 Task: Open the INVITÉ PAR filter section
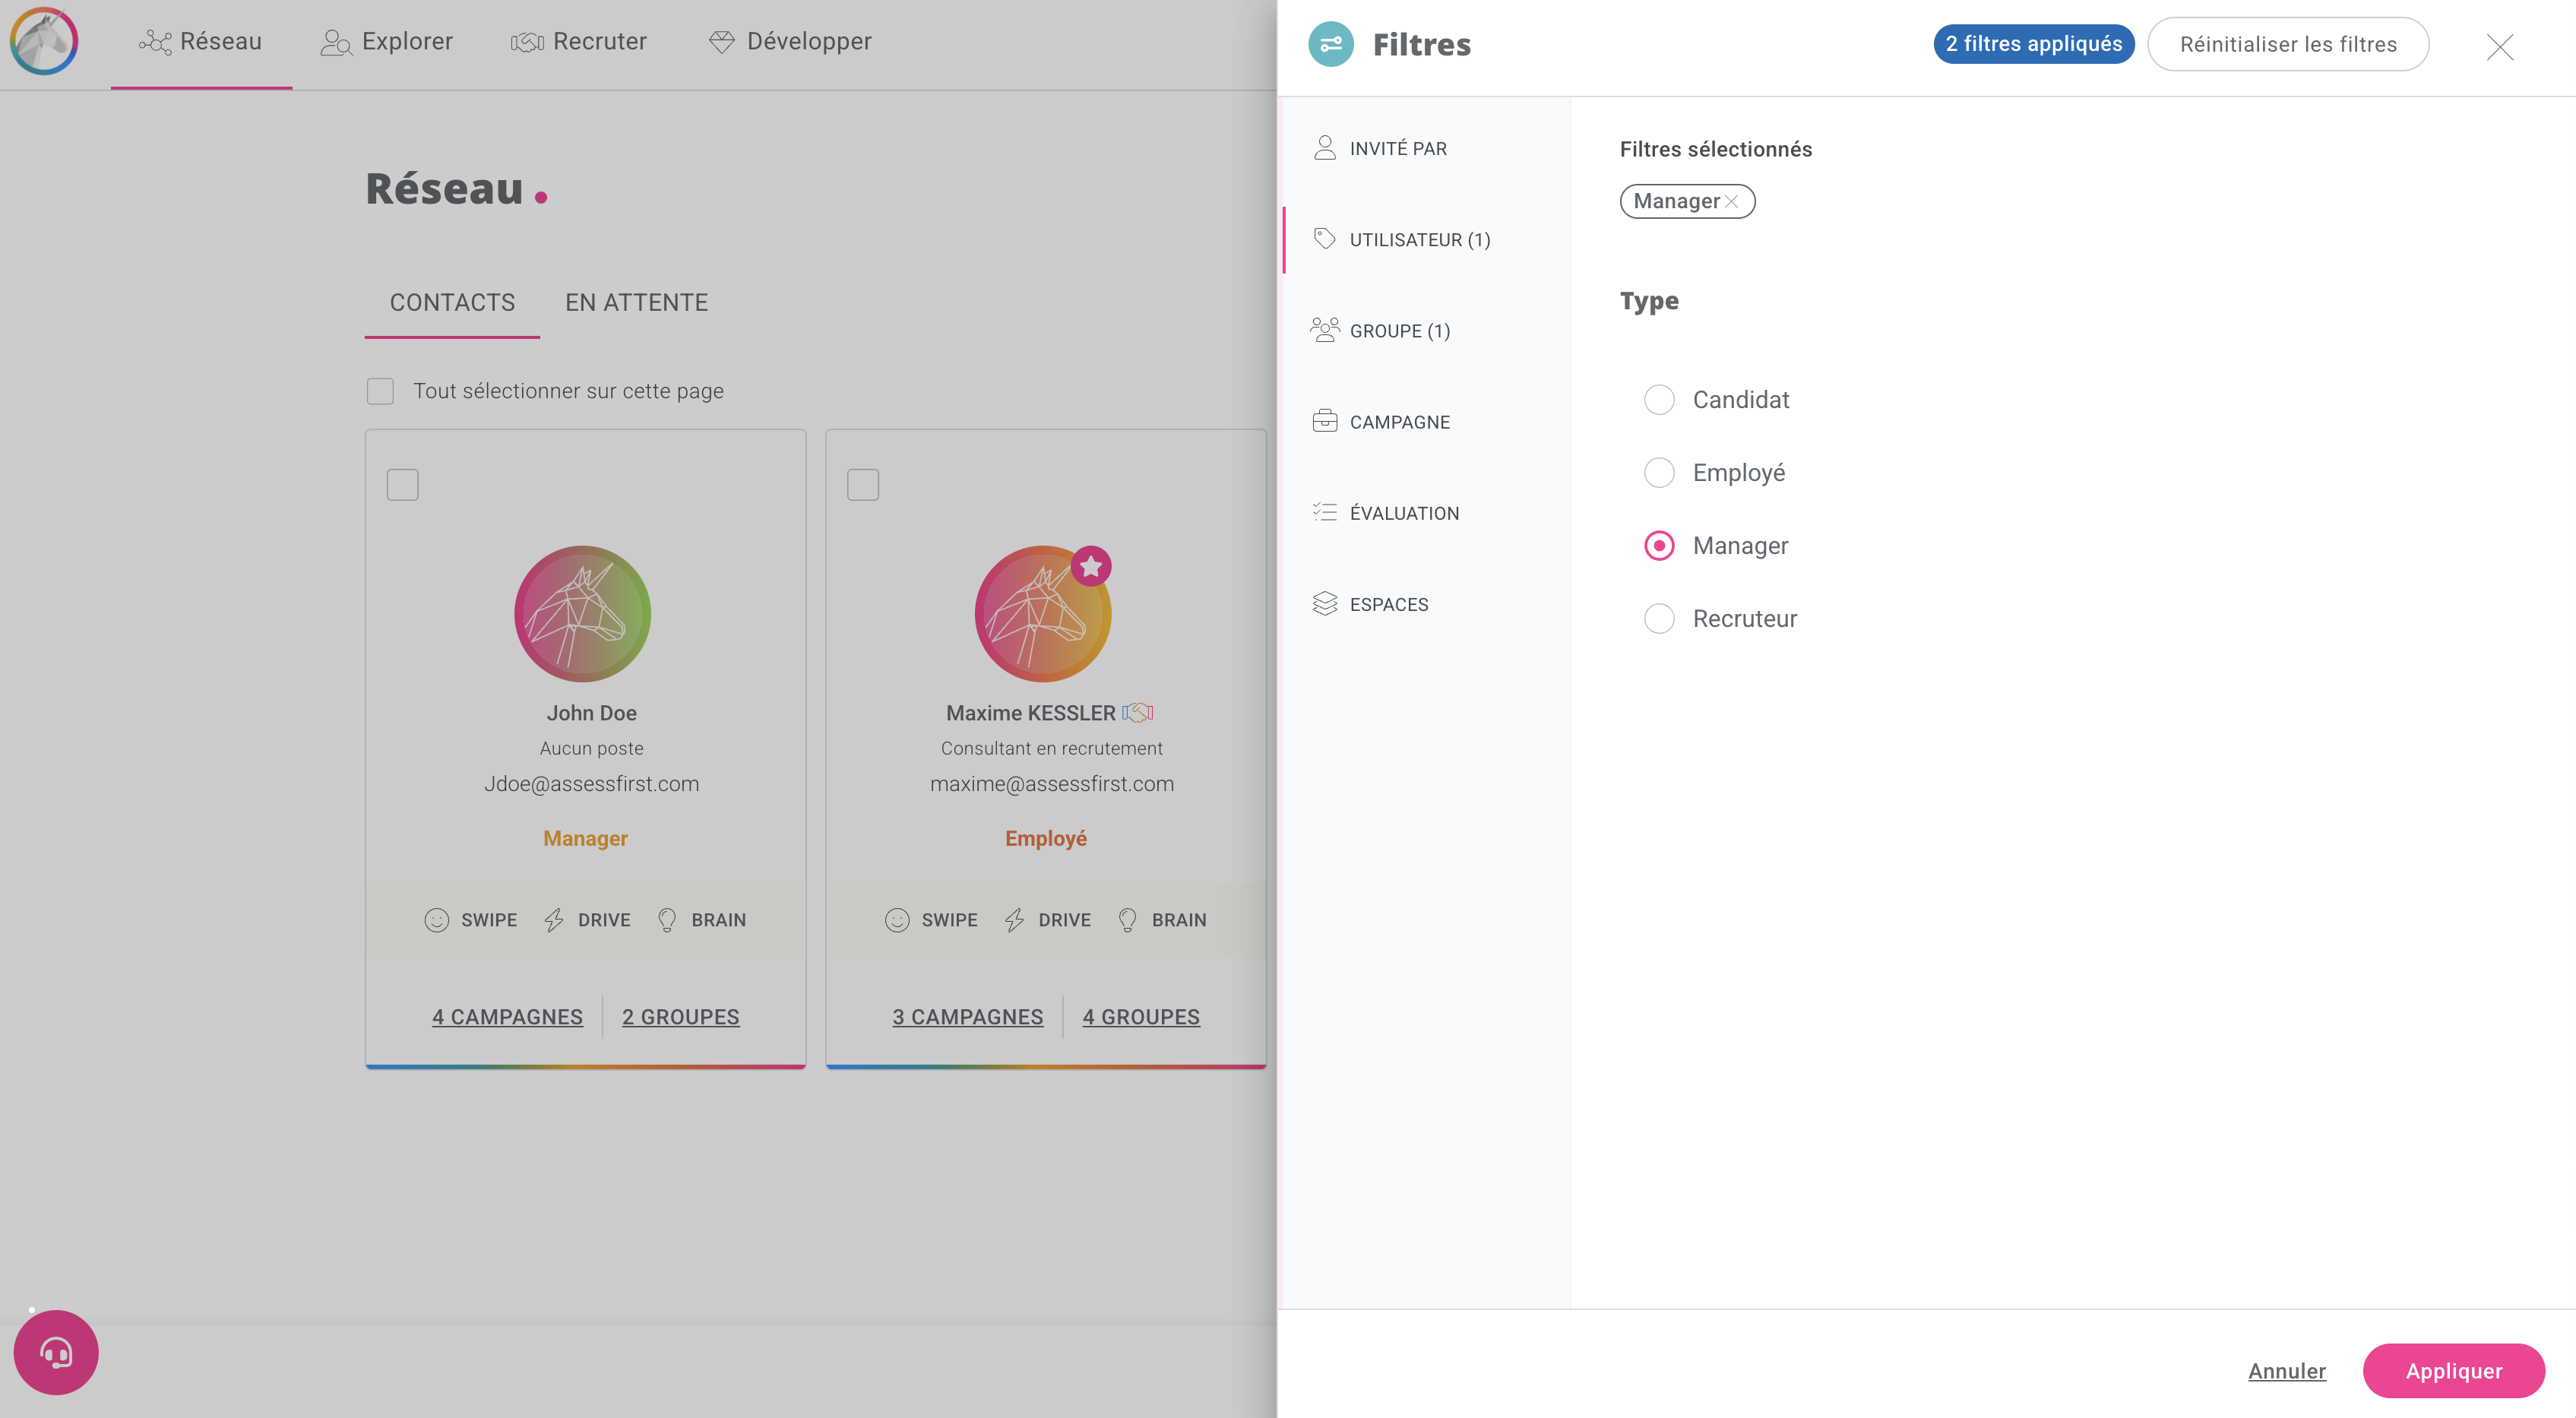(1397, 149)
